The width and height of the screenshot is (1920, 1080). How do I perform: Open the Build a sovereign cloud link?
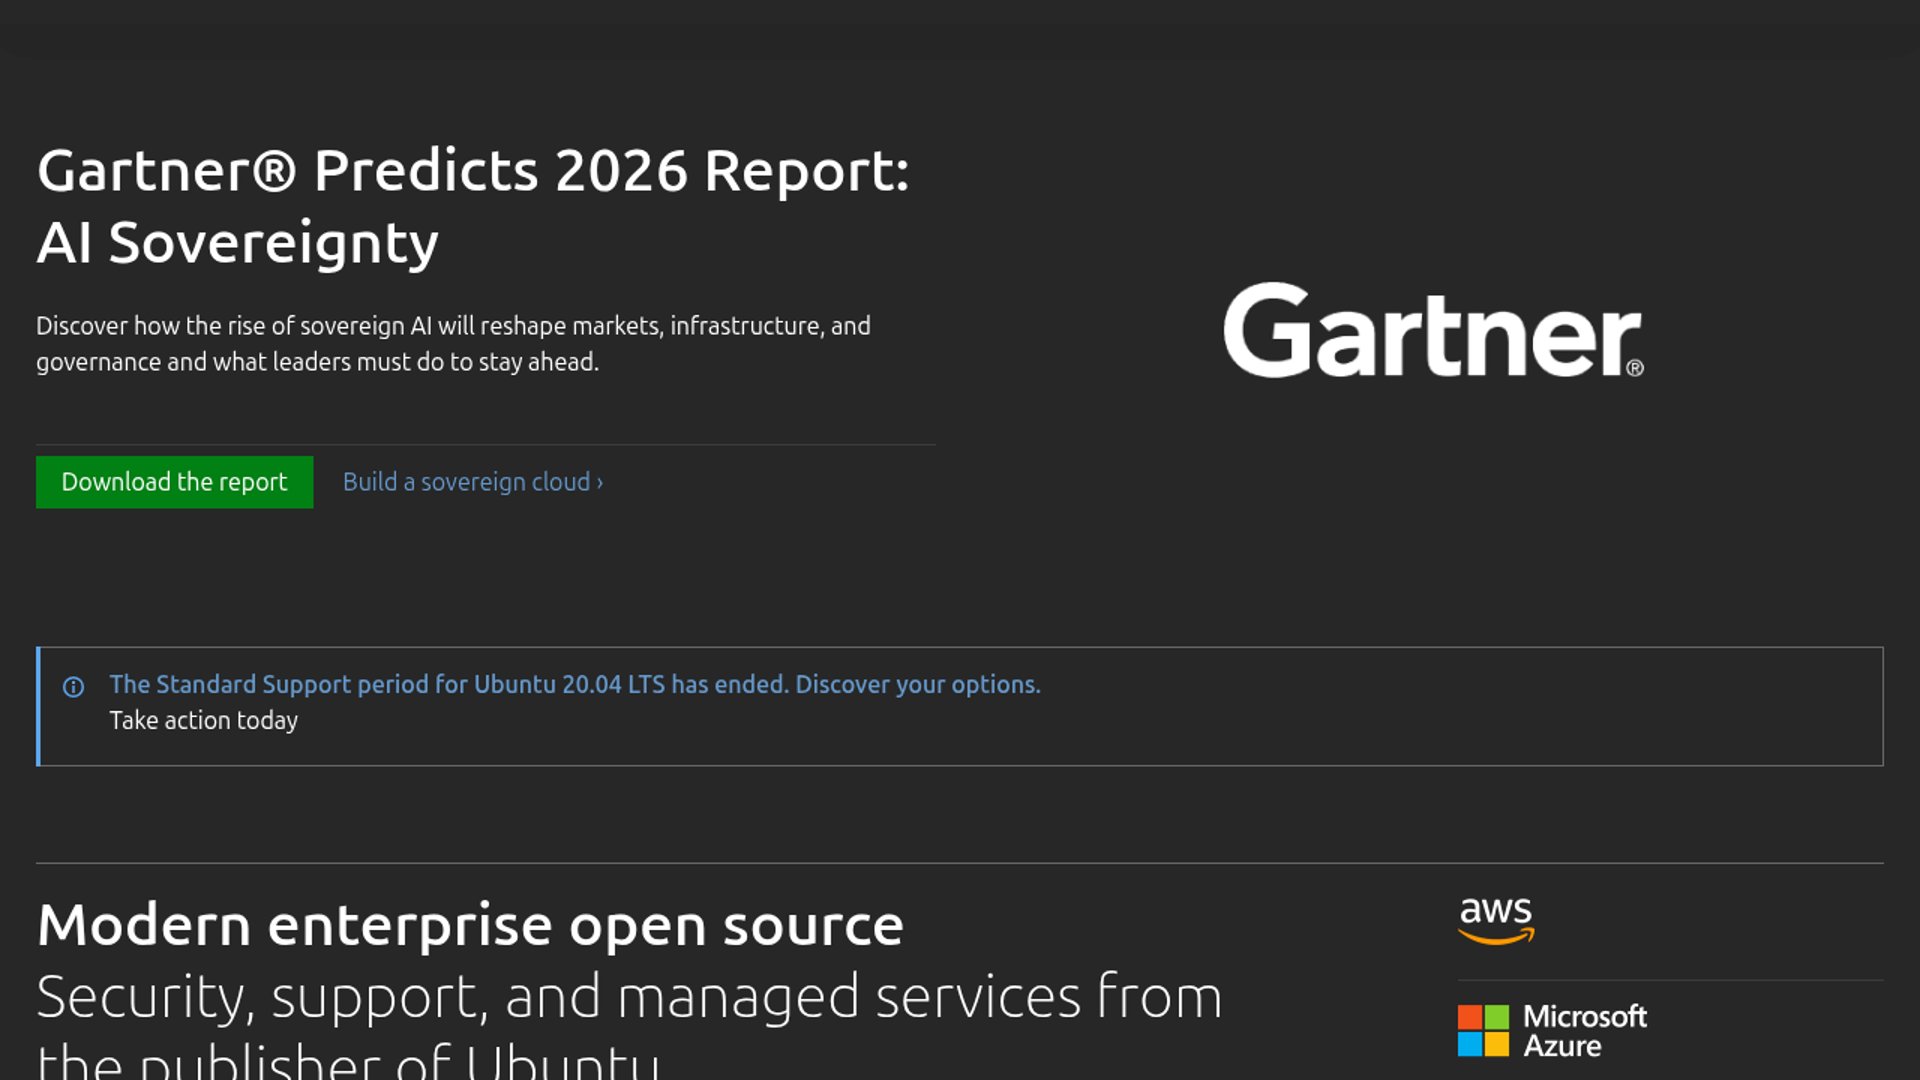click(466, 482)
